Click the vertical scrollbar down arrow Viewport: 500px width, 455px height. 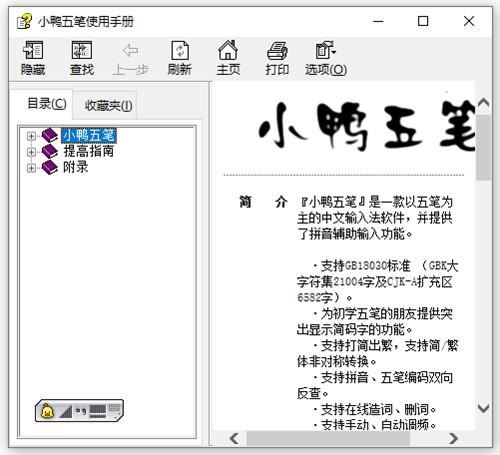click(484, 408)
